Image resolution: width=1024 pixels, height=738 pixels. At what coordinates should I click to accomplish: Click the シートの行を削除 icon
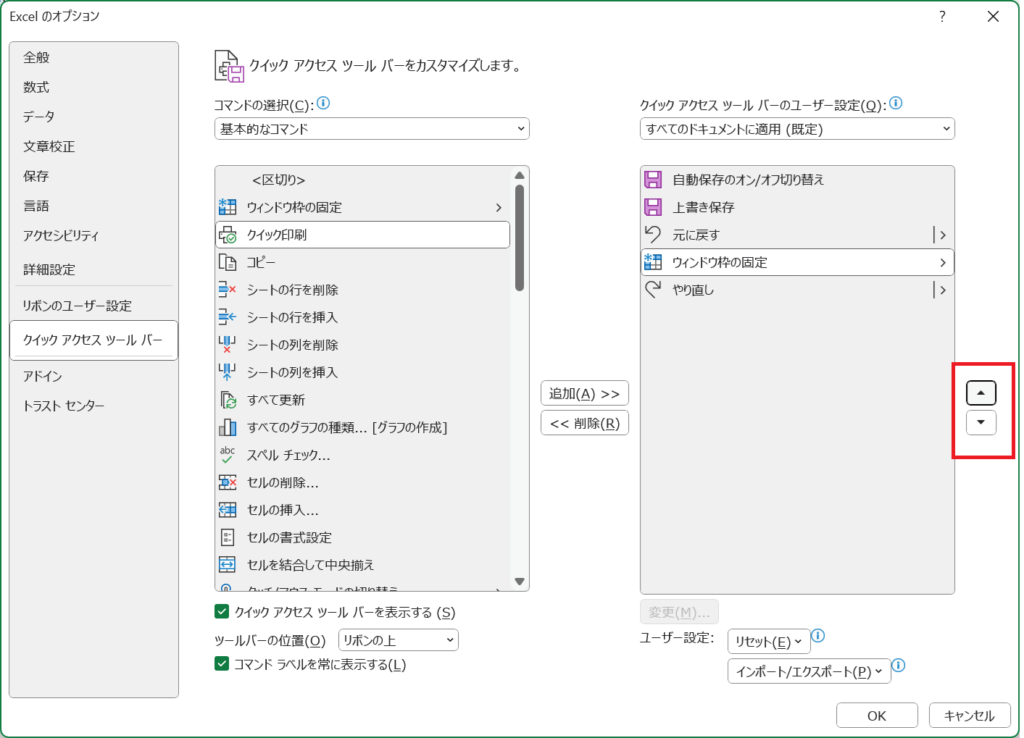coord(227,289)
